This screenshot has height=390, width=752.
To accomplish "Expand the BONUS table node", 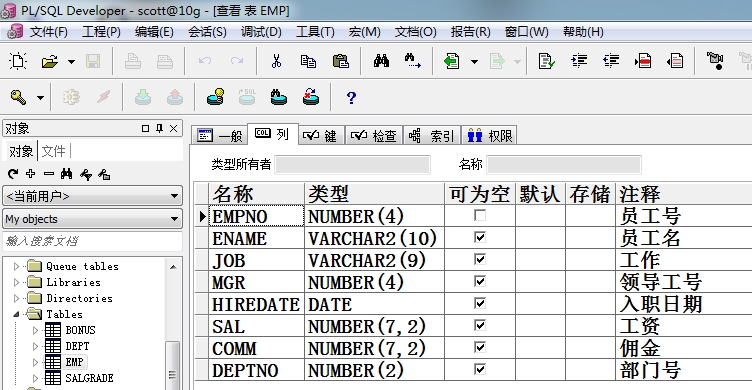I will coord(35,330).
